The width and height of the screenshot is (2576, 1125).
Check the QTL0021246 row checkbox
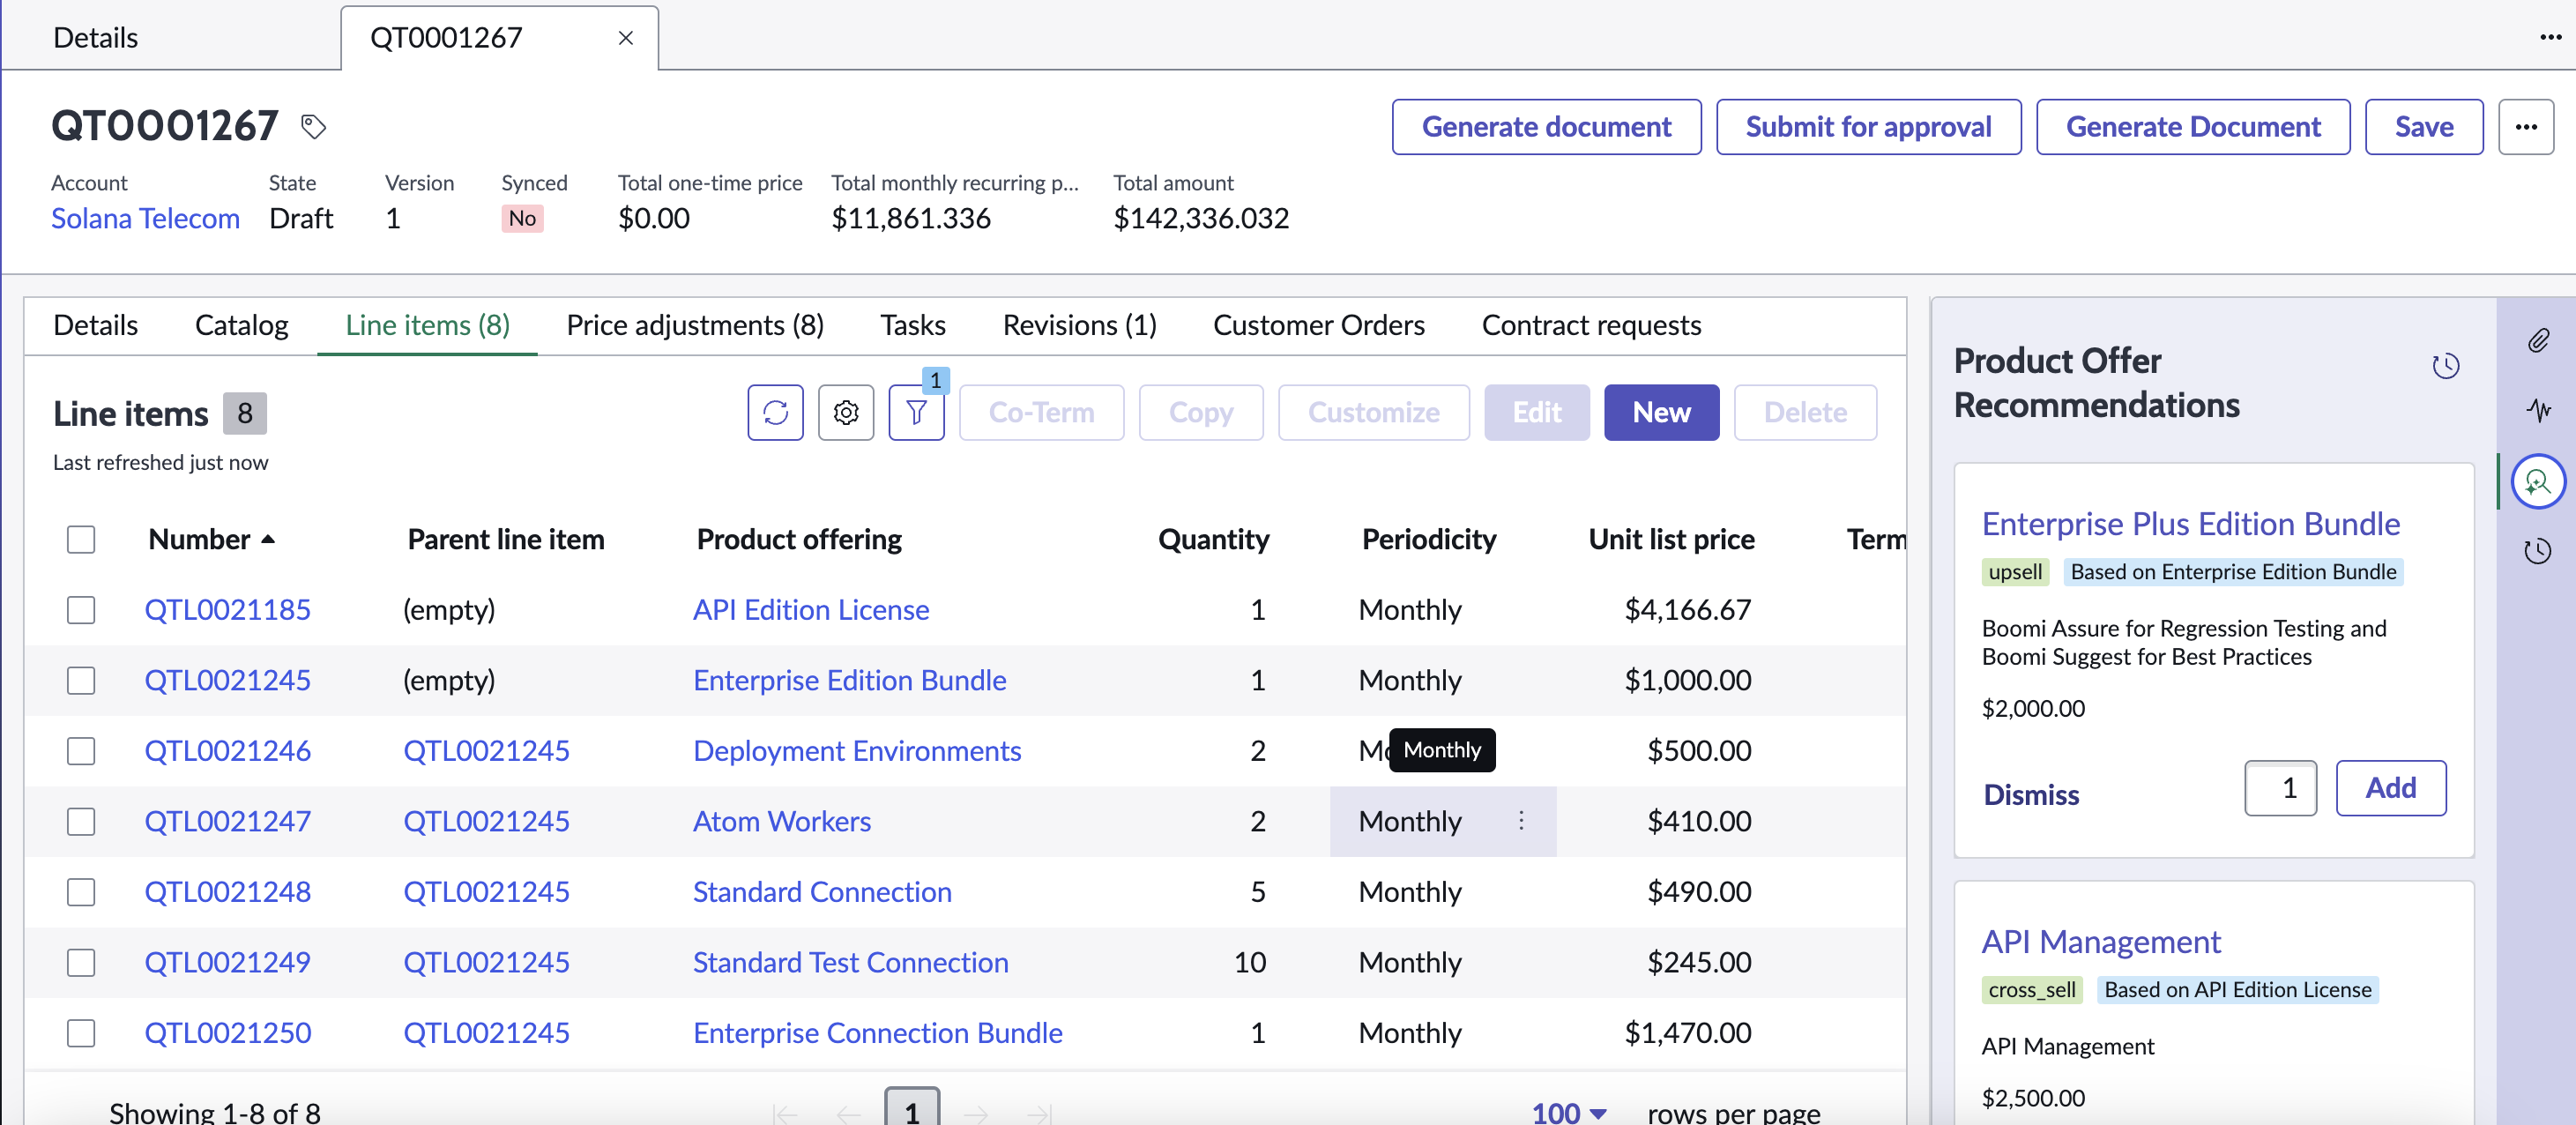tap(81, 751)
